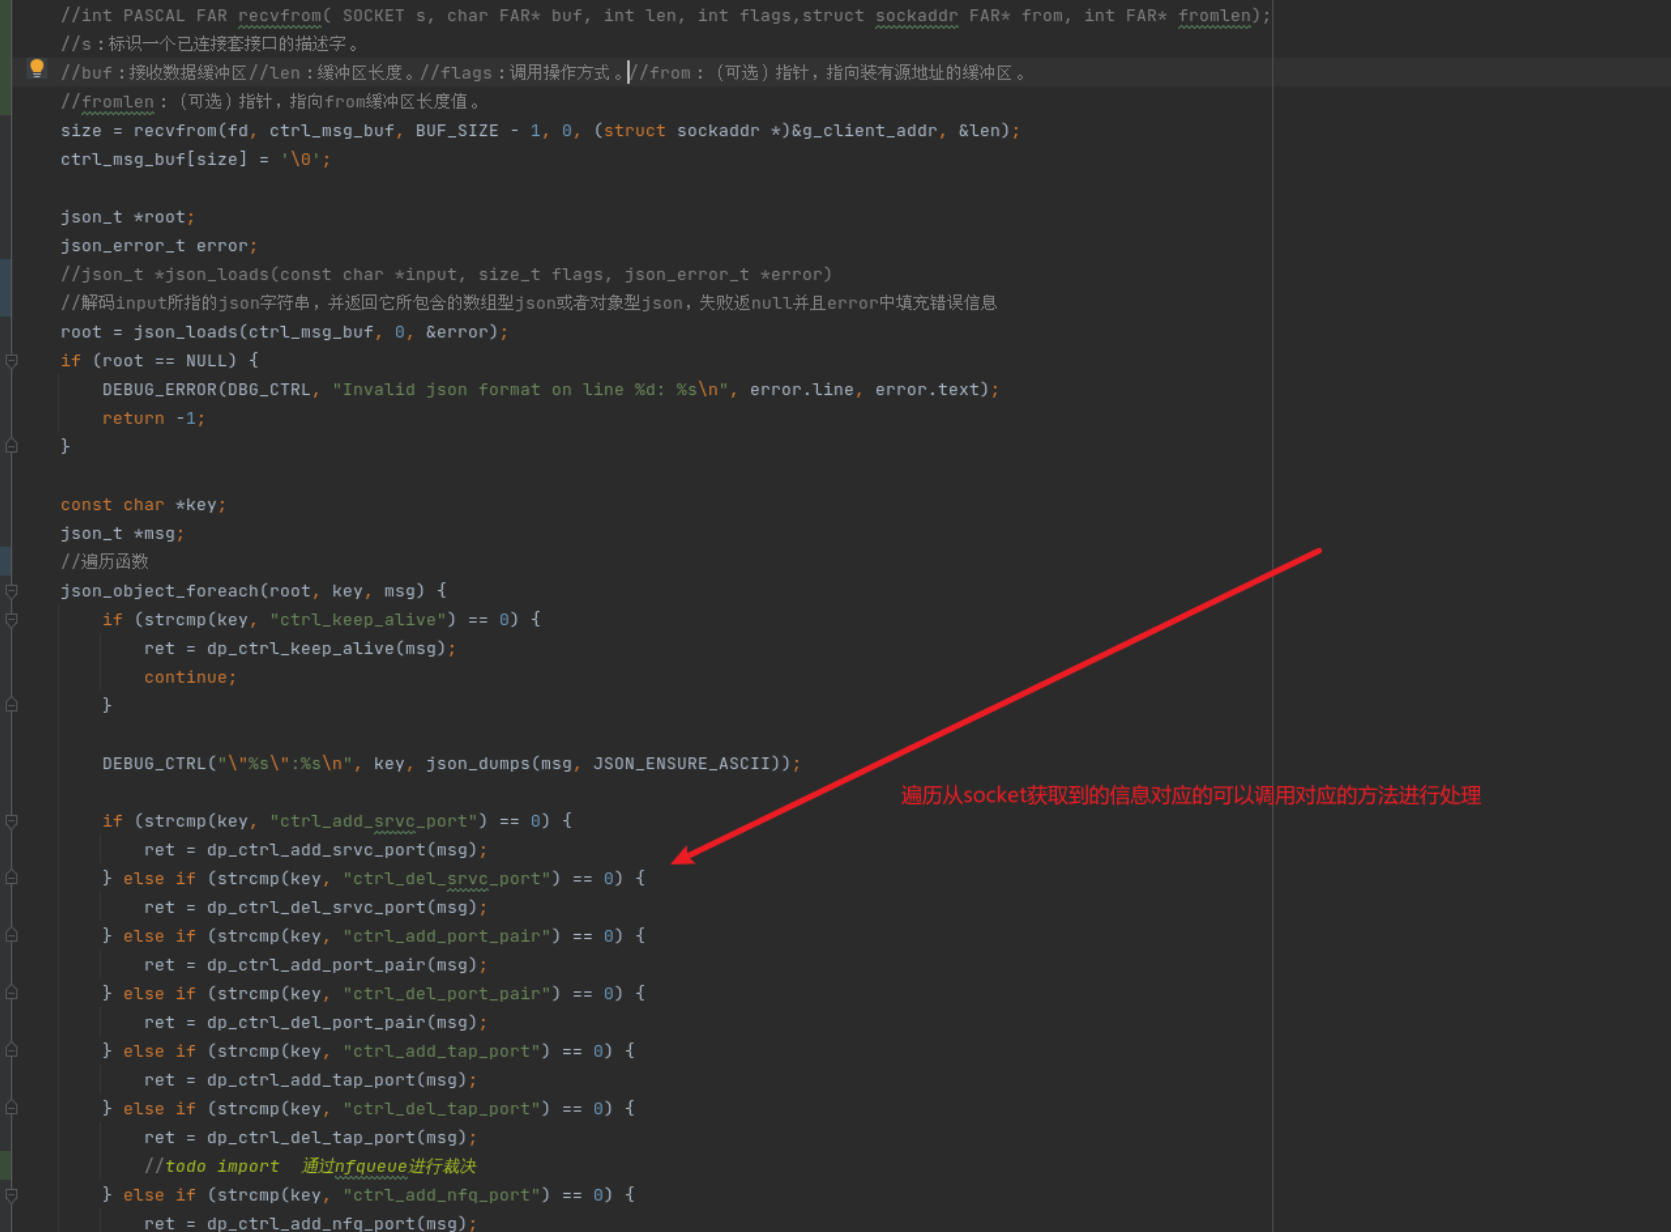Viewport: 1671px width, 1232px height.
Task: Click the DEBUG_CTRL macro call
Action: point(451,764)
